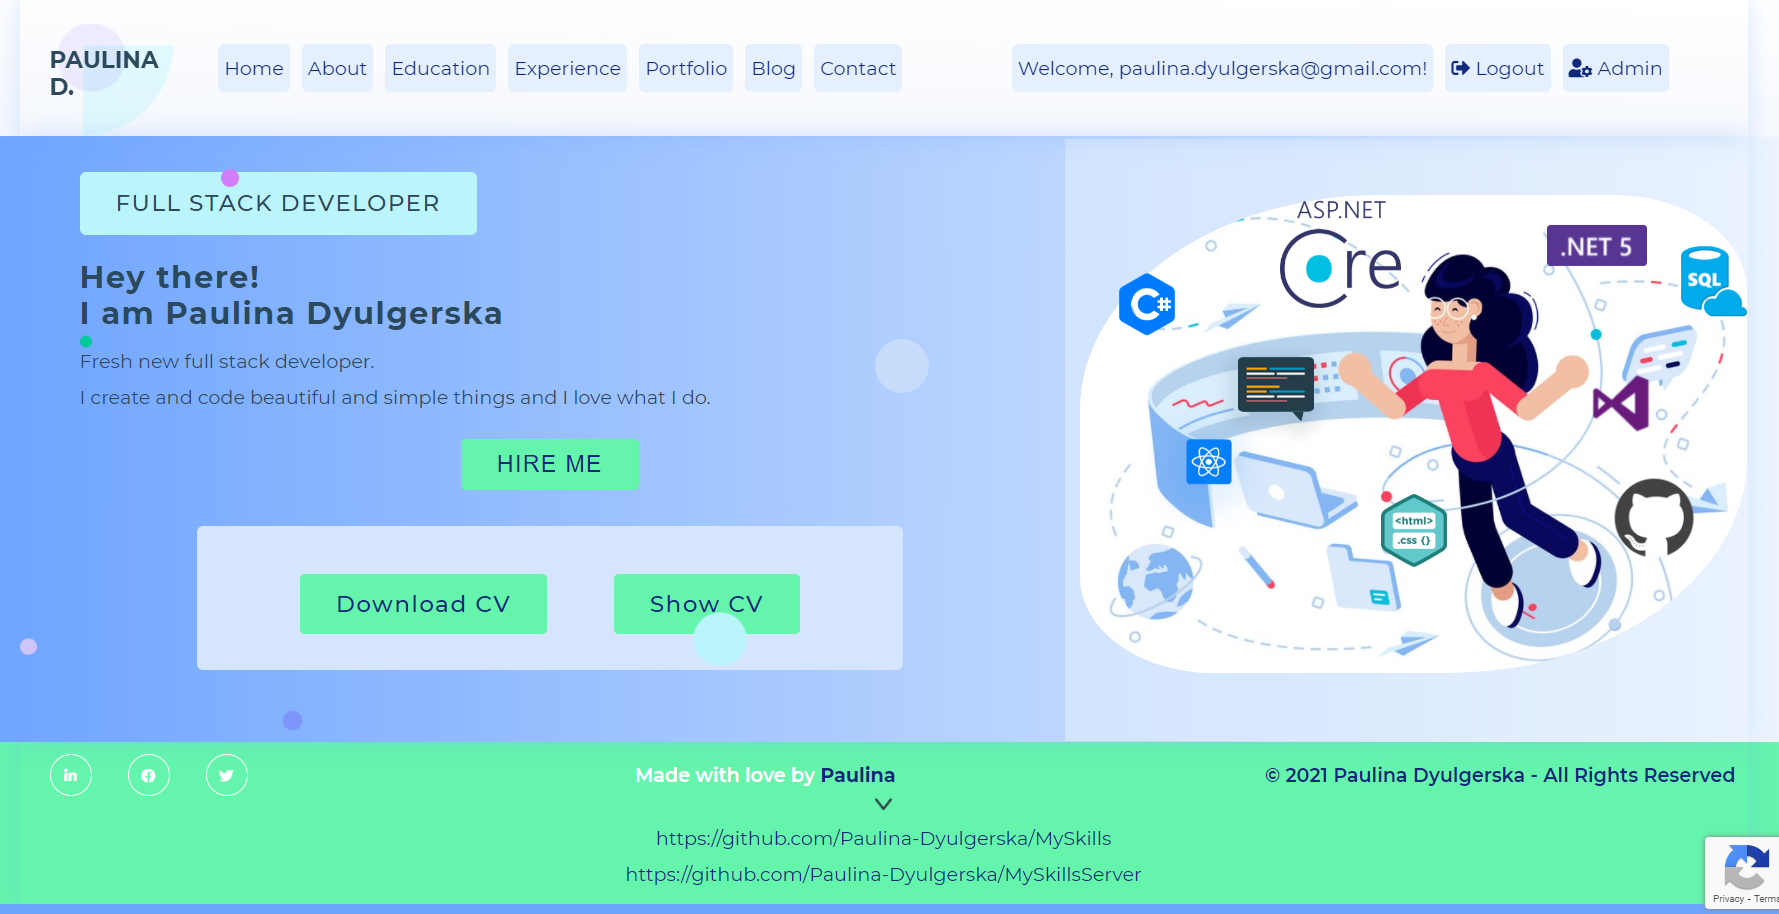Click the ASP.NET Core logo
This screenshot has width=1779, height=914.
[1340, 254]
